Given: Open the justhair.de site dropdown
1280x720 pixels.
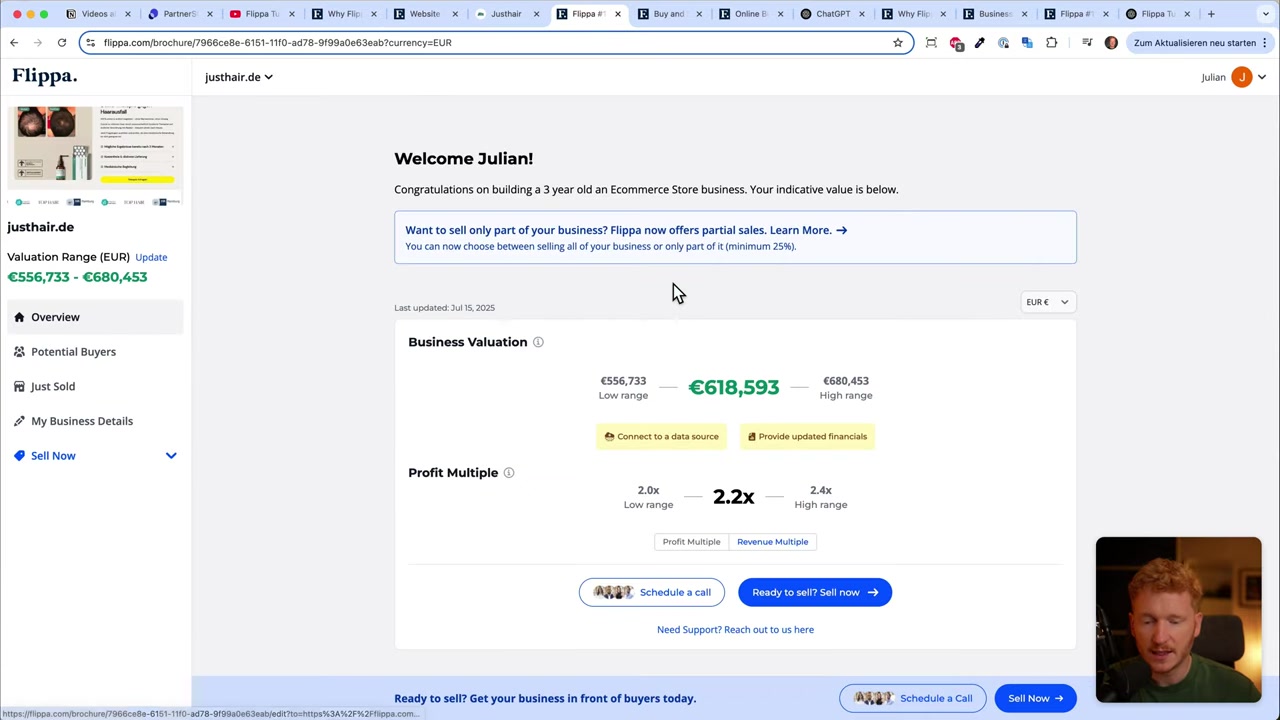Looking at the screenshot, I should (x=238, y=77).
